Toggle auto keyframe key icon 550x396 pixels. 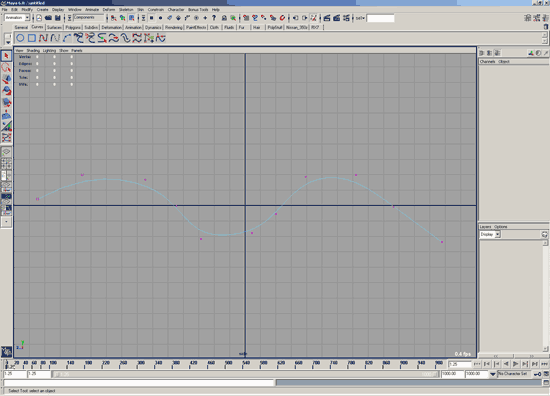[538, 374]
